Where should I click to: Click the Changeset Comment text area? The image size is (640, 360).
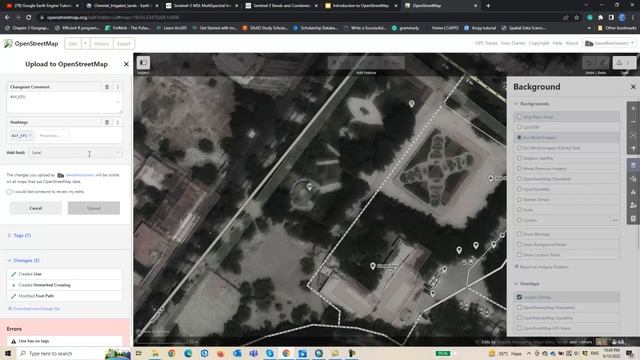tap(64, 102)
